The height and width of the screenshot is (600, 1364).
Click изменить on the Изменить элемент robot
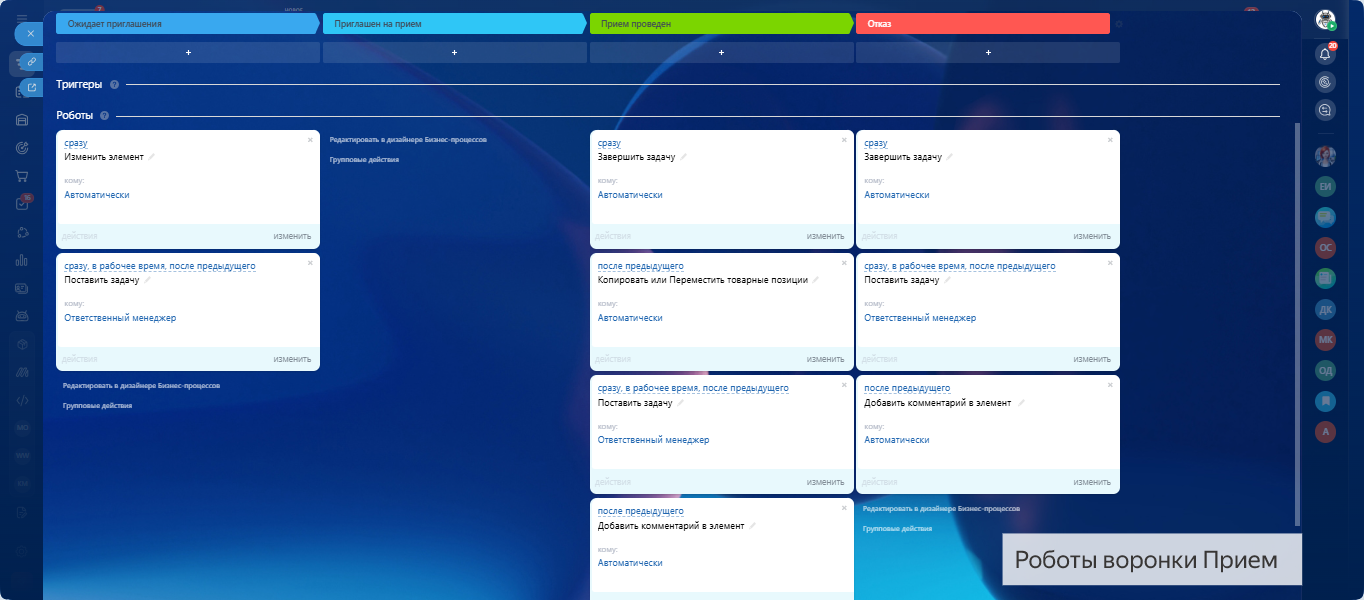292,237
